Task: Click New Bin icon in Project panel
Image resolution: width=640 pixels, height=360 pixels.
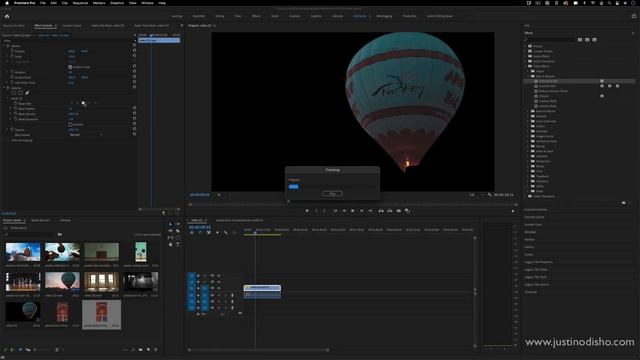Action: click(x=141, y=350)
